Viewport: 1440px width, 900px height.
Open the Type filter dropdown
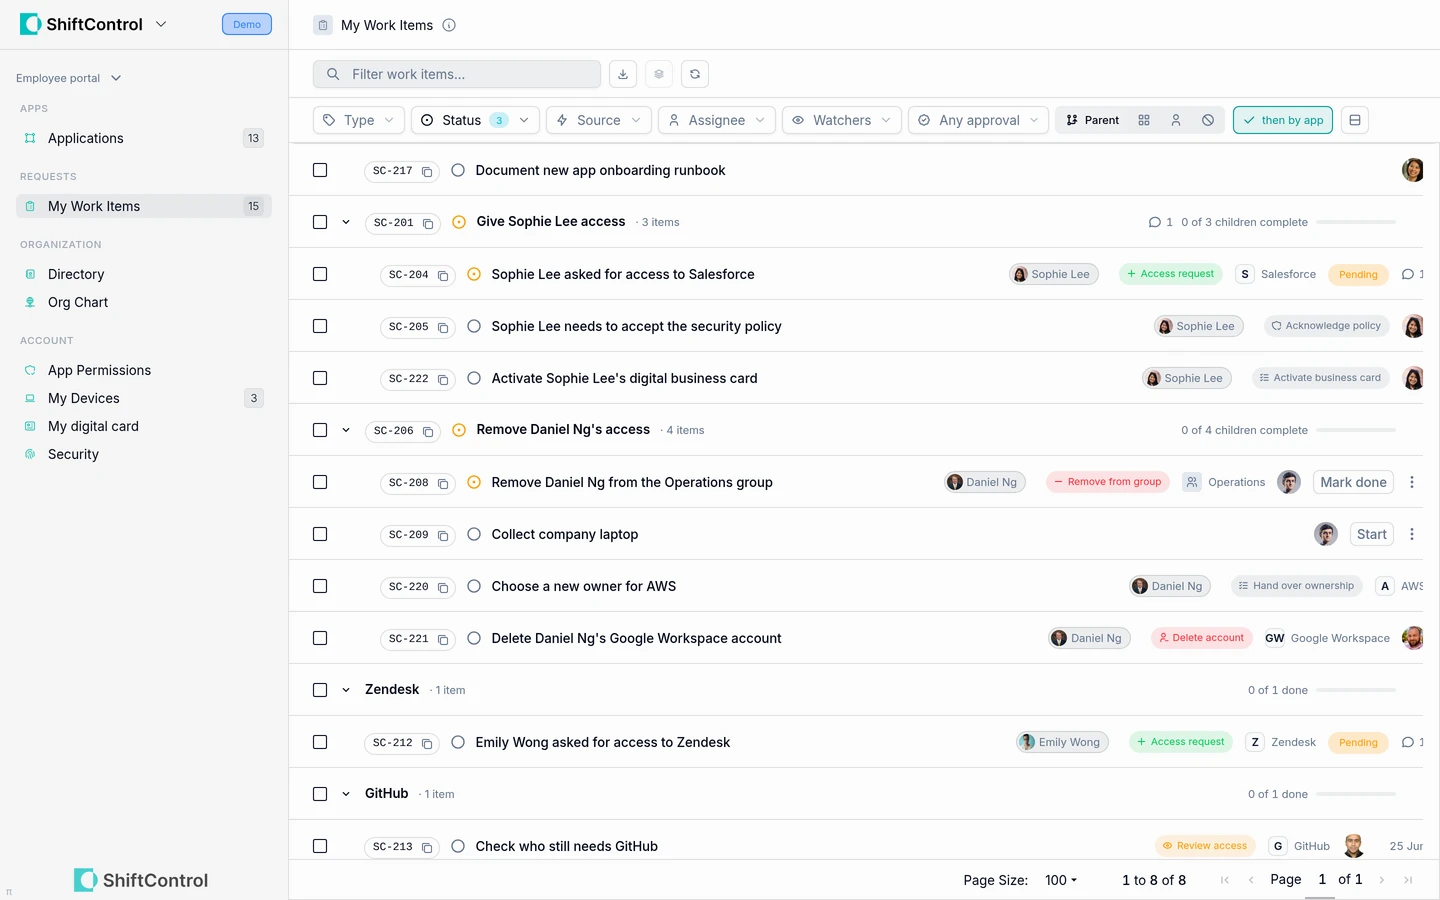(x=359, y=120)
